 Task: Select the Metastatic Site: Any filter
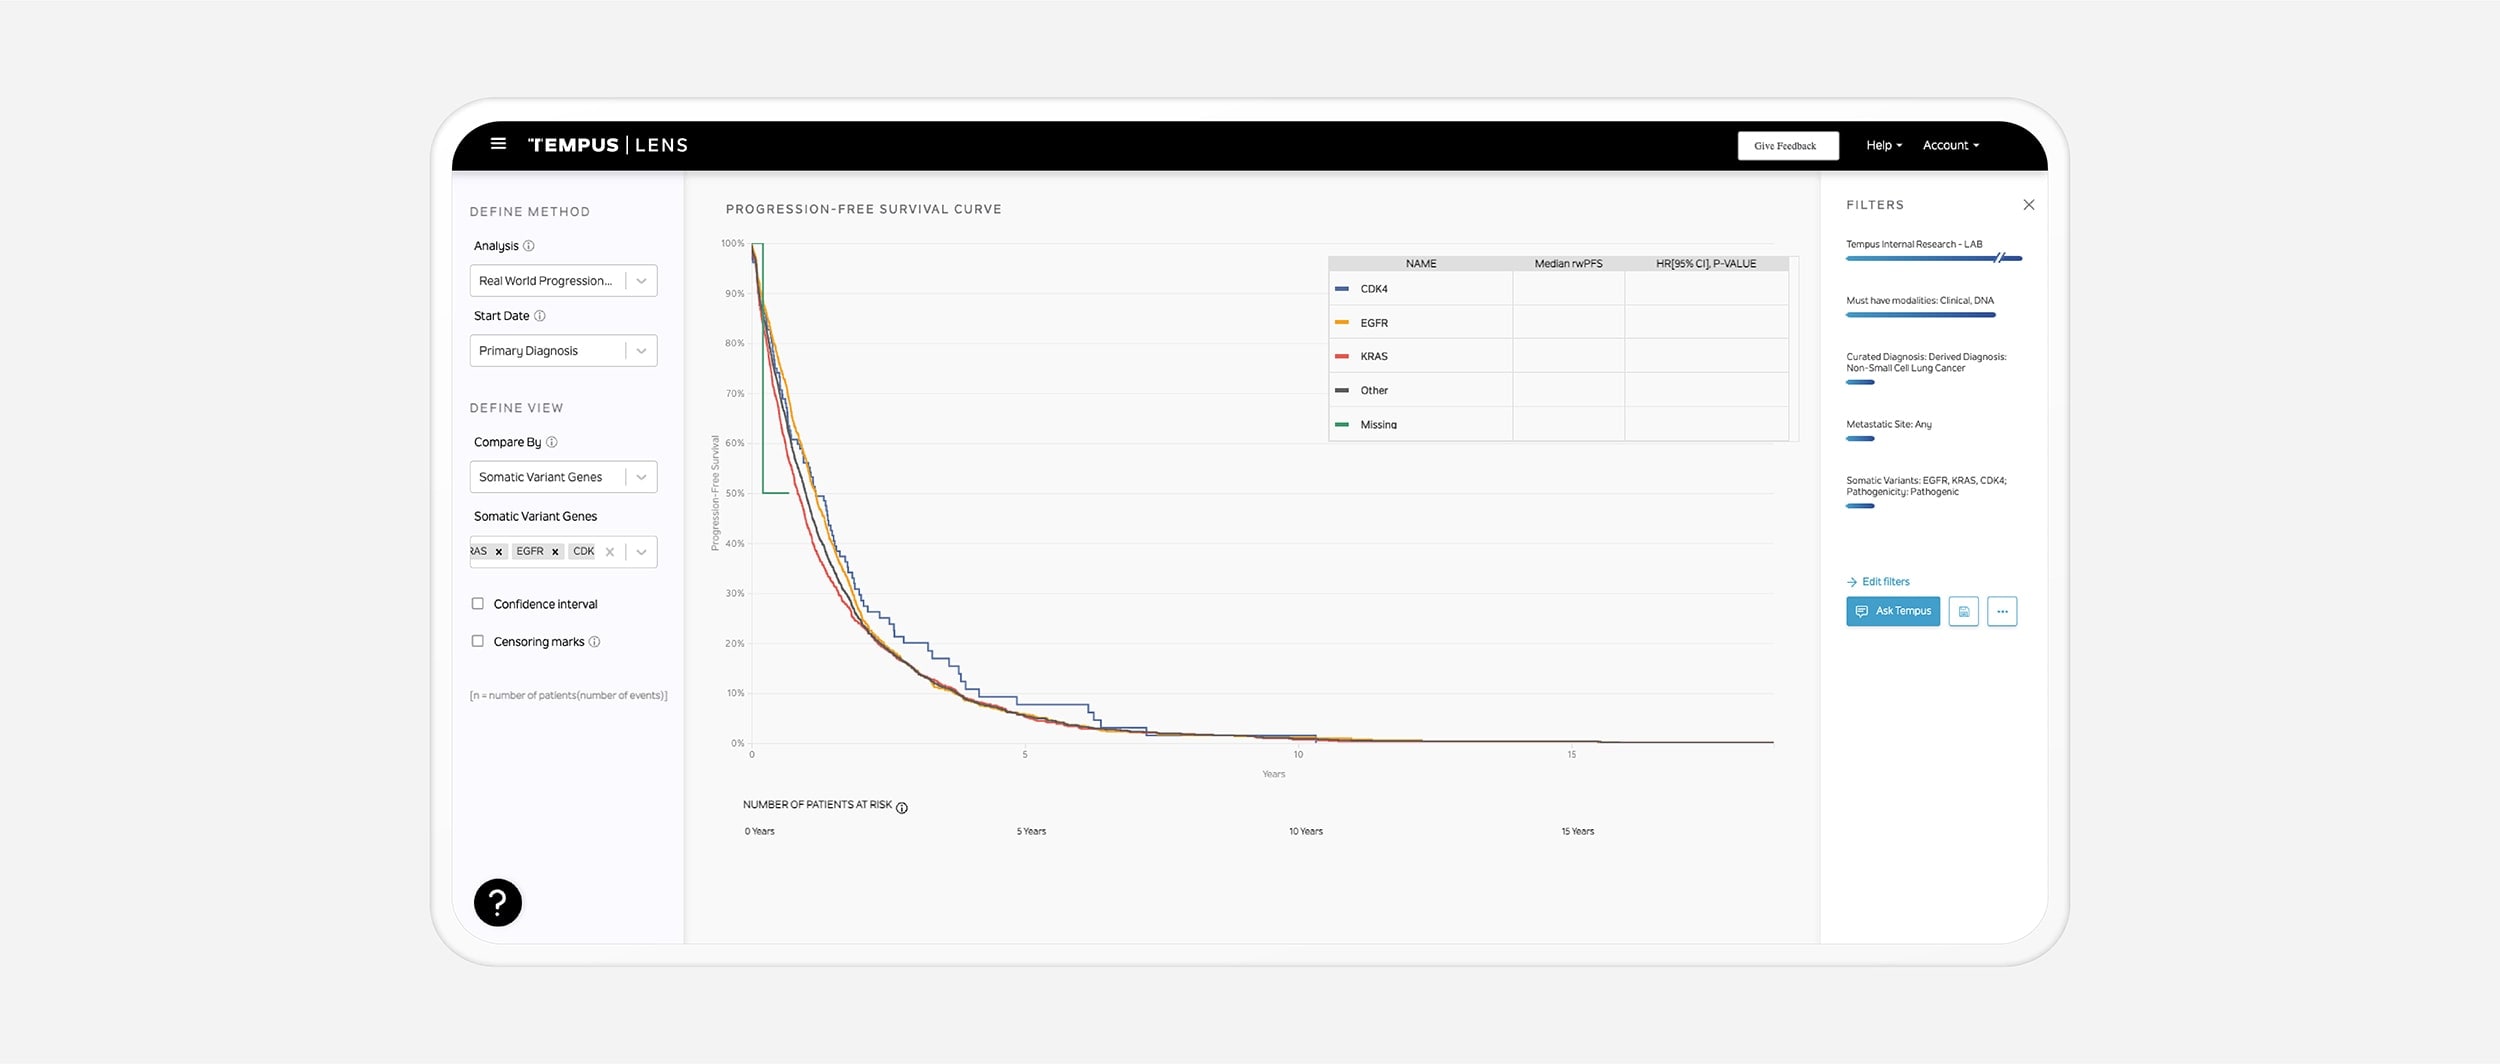click(x=1889, y=431)
